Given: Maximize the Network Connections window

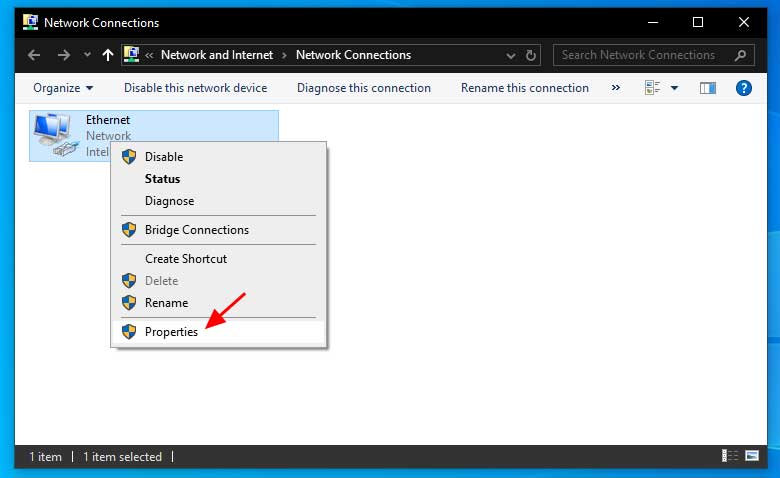Looking at the screenshot, I should pos(698,22).
